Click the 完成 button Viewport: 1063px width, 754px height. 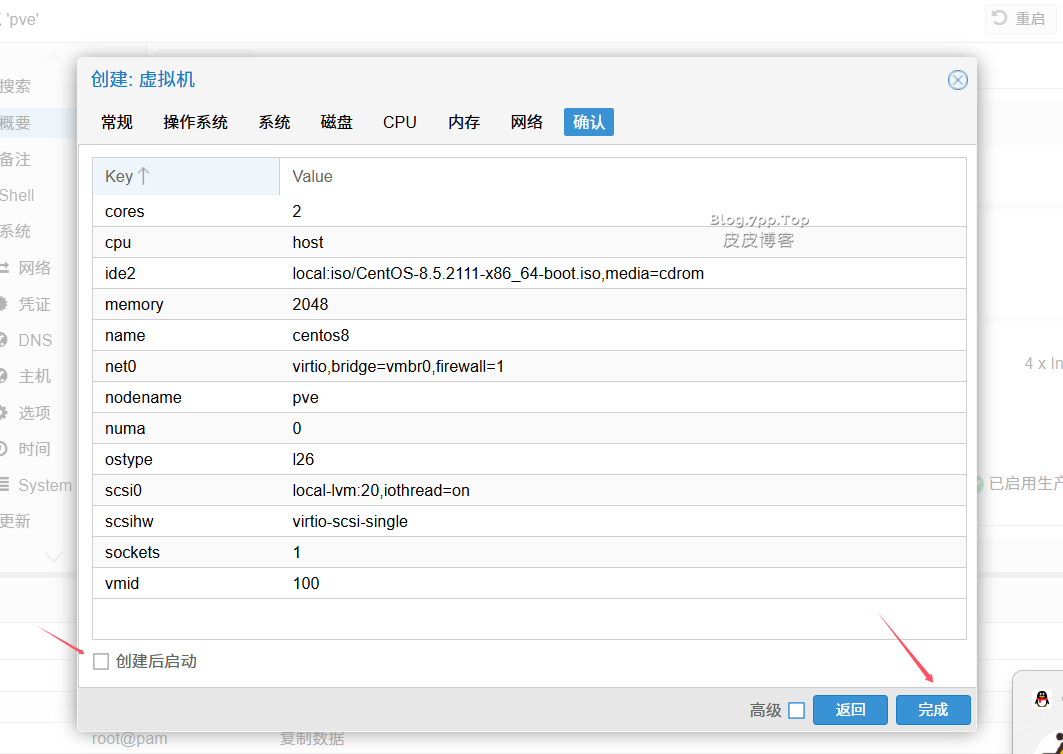coord(932,710)
